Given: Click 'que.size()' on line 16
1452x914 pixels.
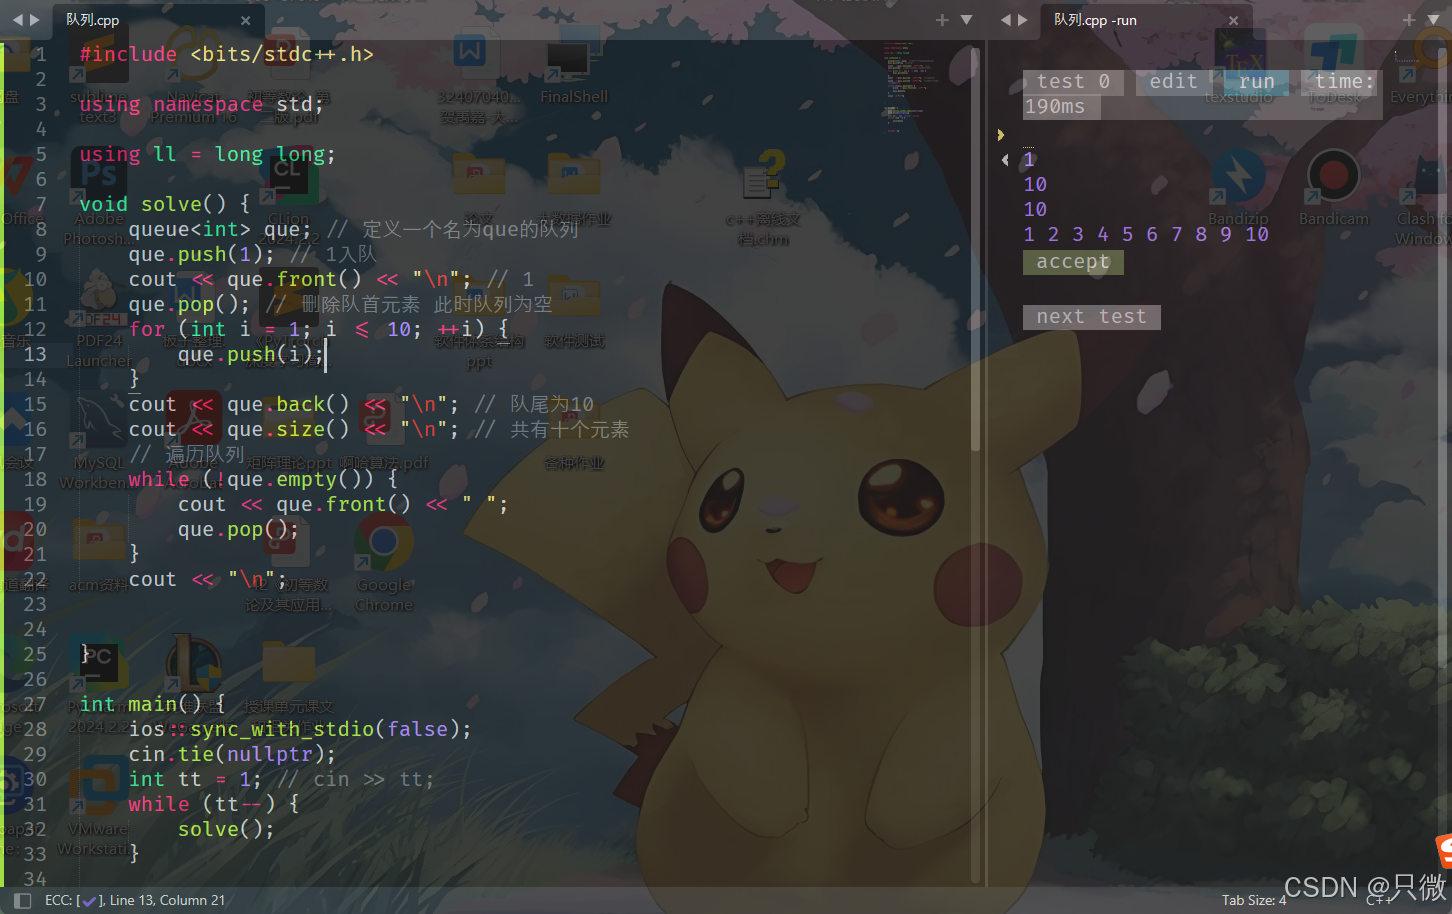Looking at the screenshot, I should (x=288, y=430).
